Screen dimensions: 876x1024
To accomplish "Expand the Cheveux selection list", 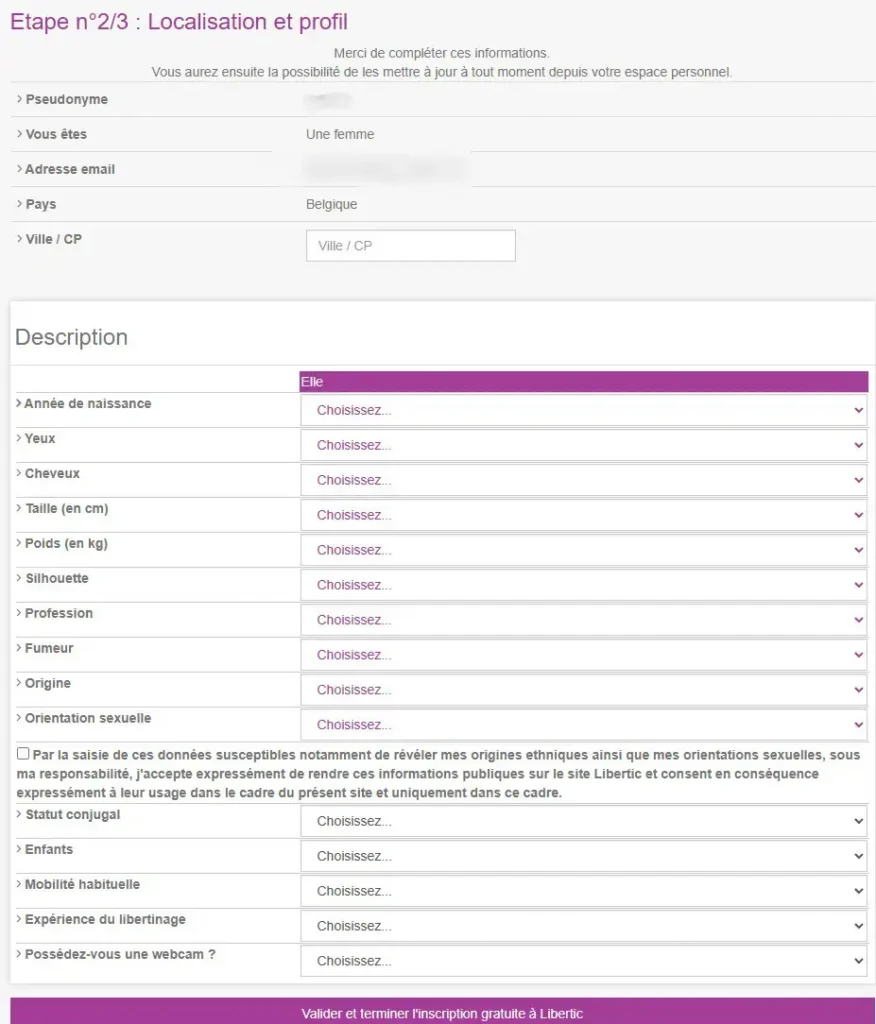I will coord(583,480).
